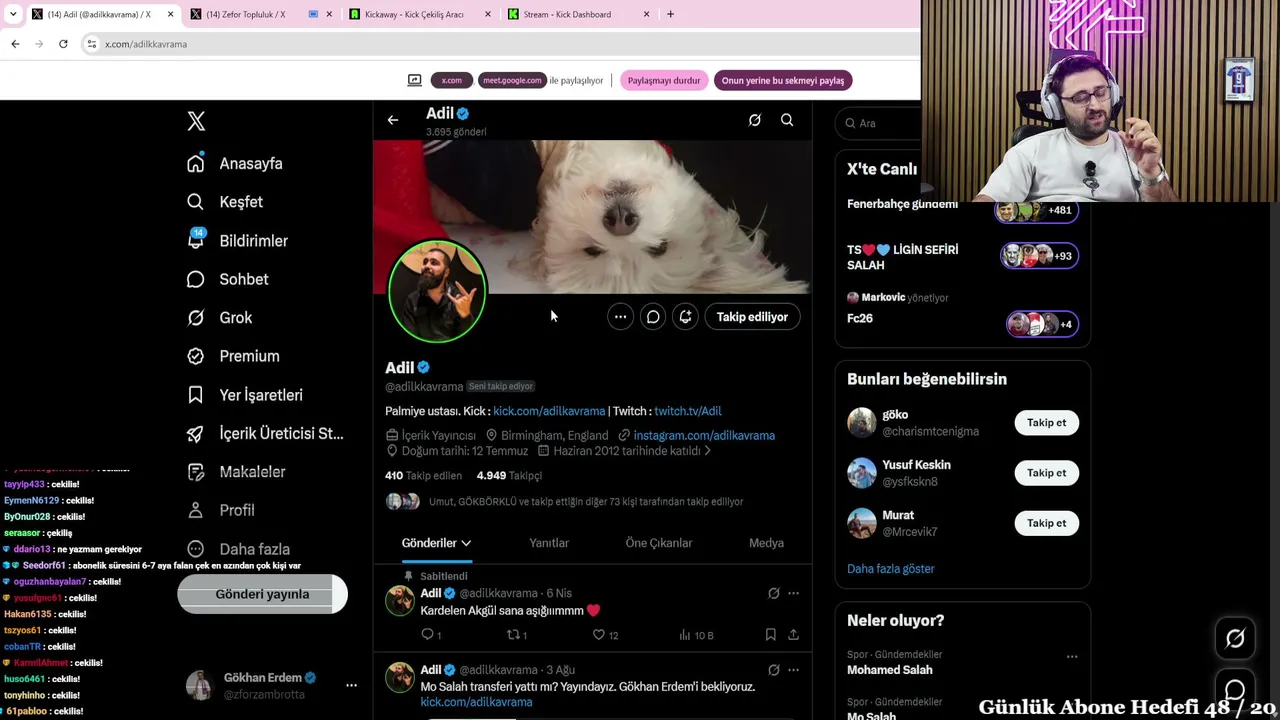The width and height of the screenshot is (1280, 720).
Task: Send a message to Adil via chat icon
Action: (653, 317)
